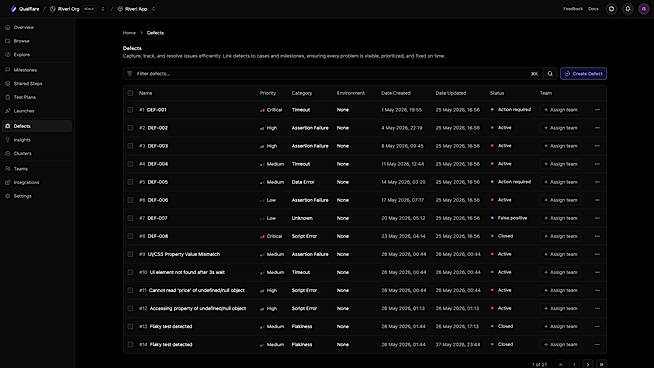Click the Create Defect button
This screenshot has height=368, width=654.
pos(583,74)
